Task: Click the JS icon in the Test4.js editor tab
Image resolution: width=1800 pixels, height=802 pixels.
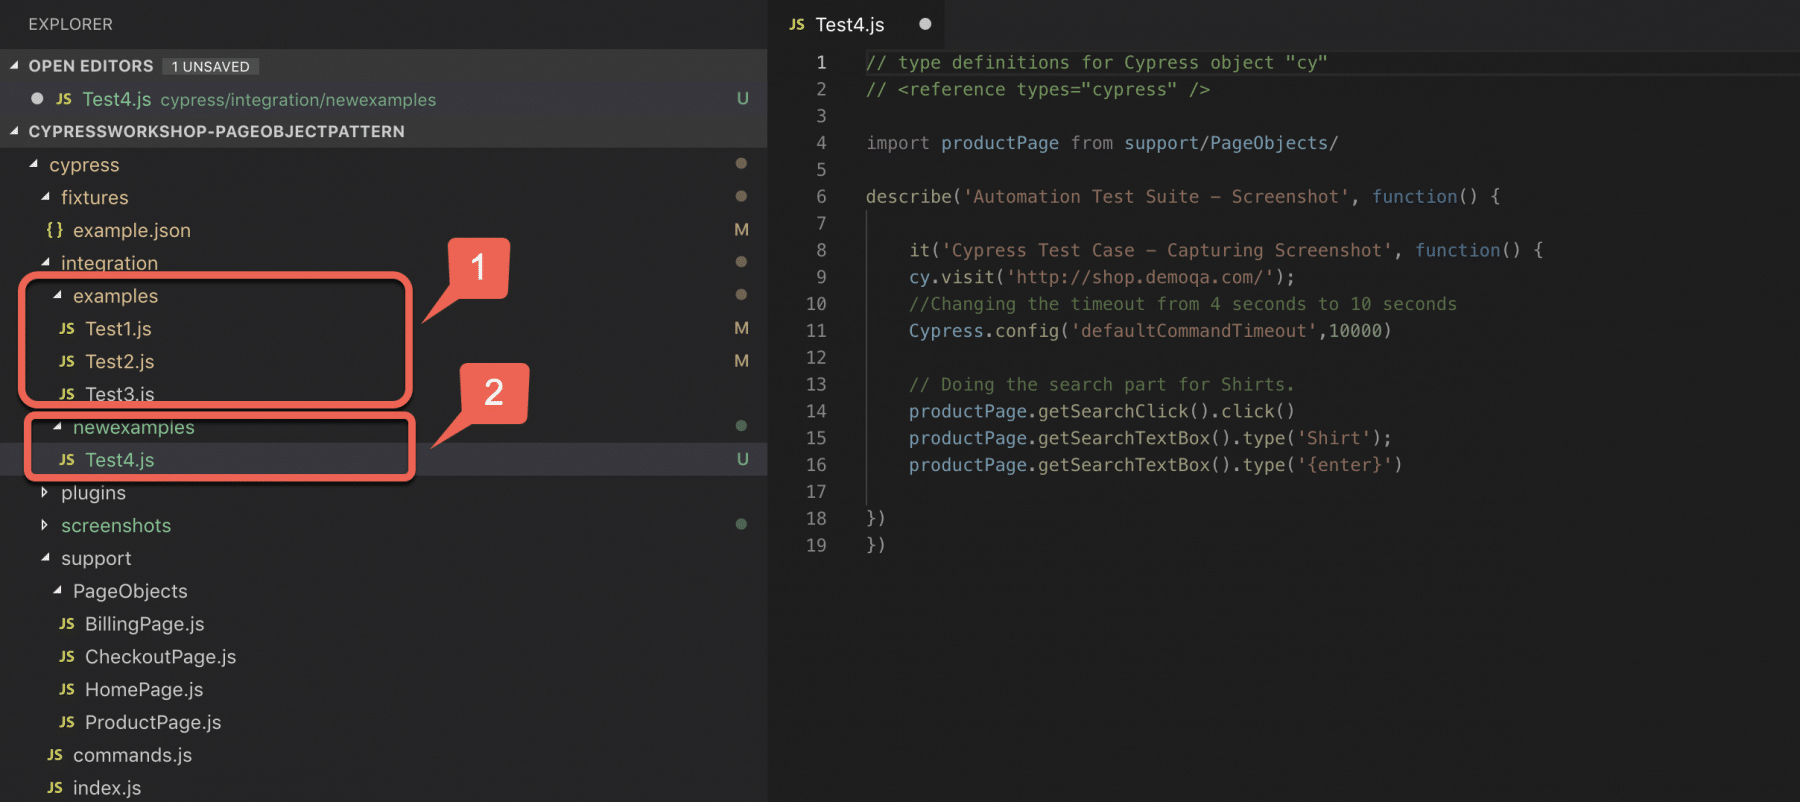Action: [x=797, y=24]
